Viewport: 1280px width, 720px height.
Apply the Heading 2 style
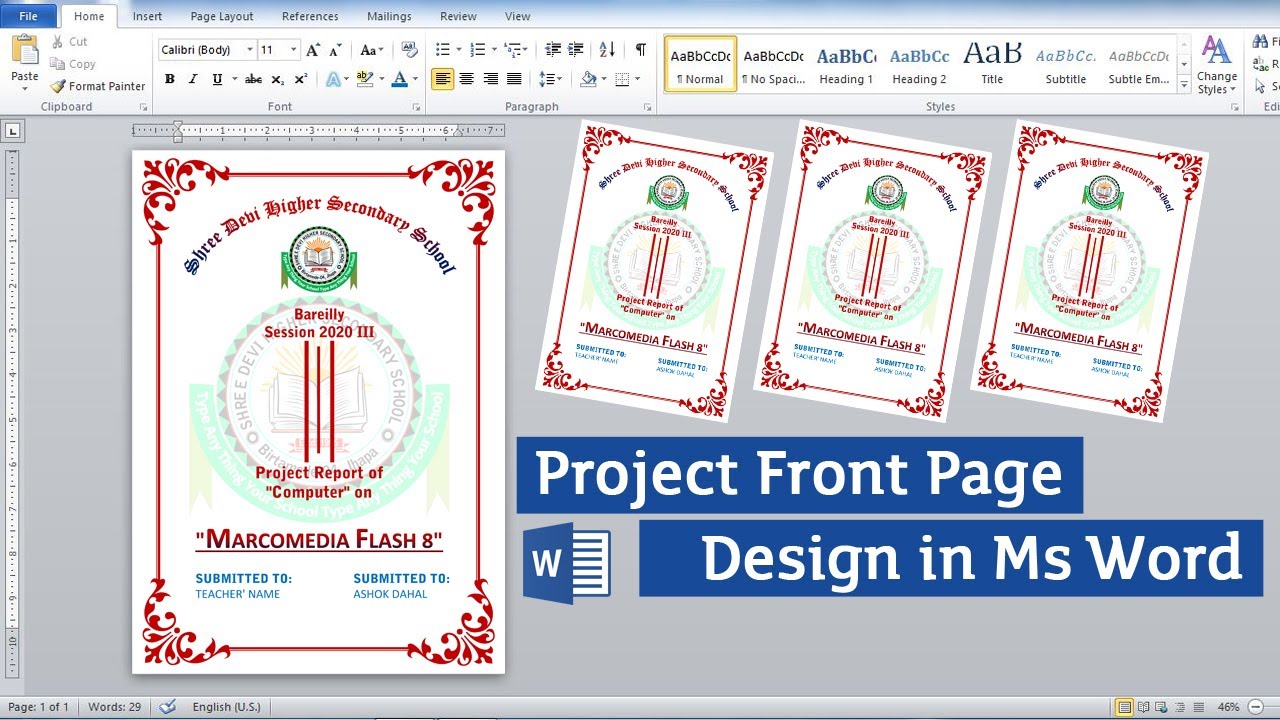pos(919,64)
